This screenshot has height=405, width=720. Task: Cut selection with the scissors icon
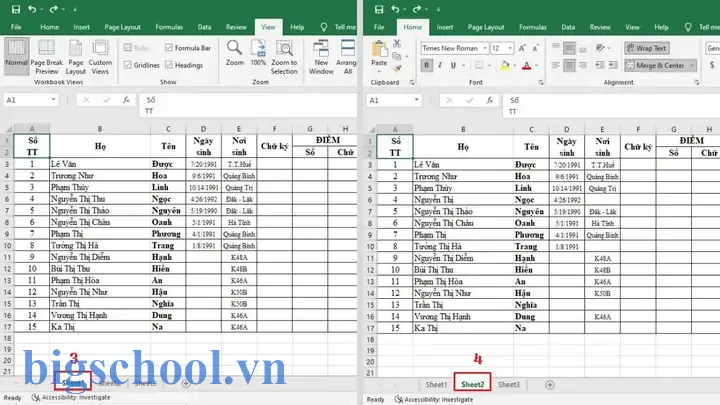point(397,44)
